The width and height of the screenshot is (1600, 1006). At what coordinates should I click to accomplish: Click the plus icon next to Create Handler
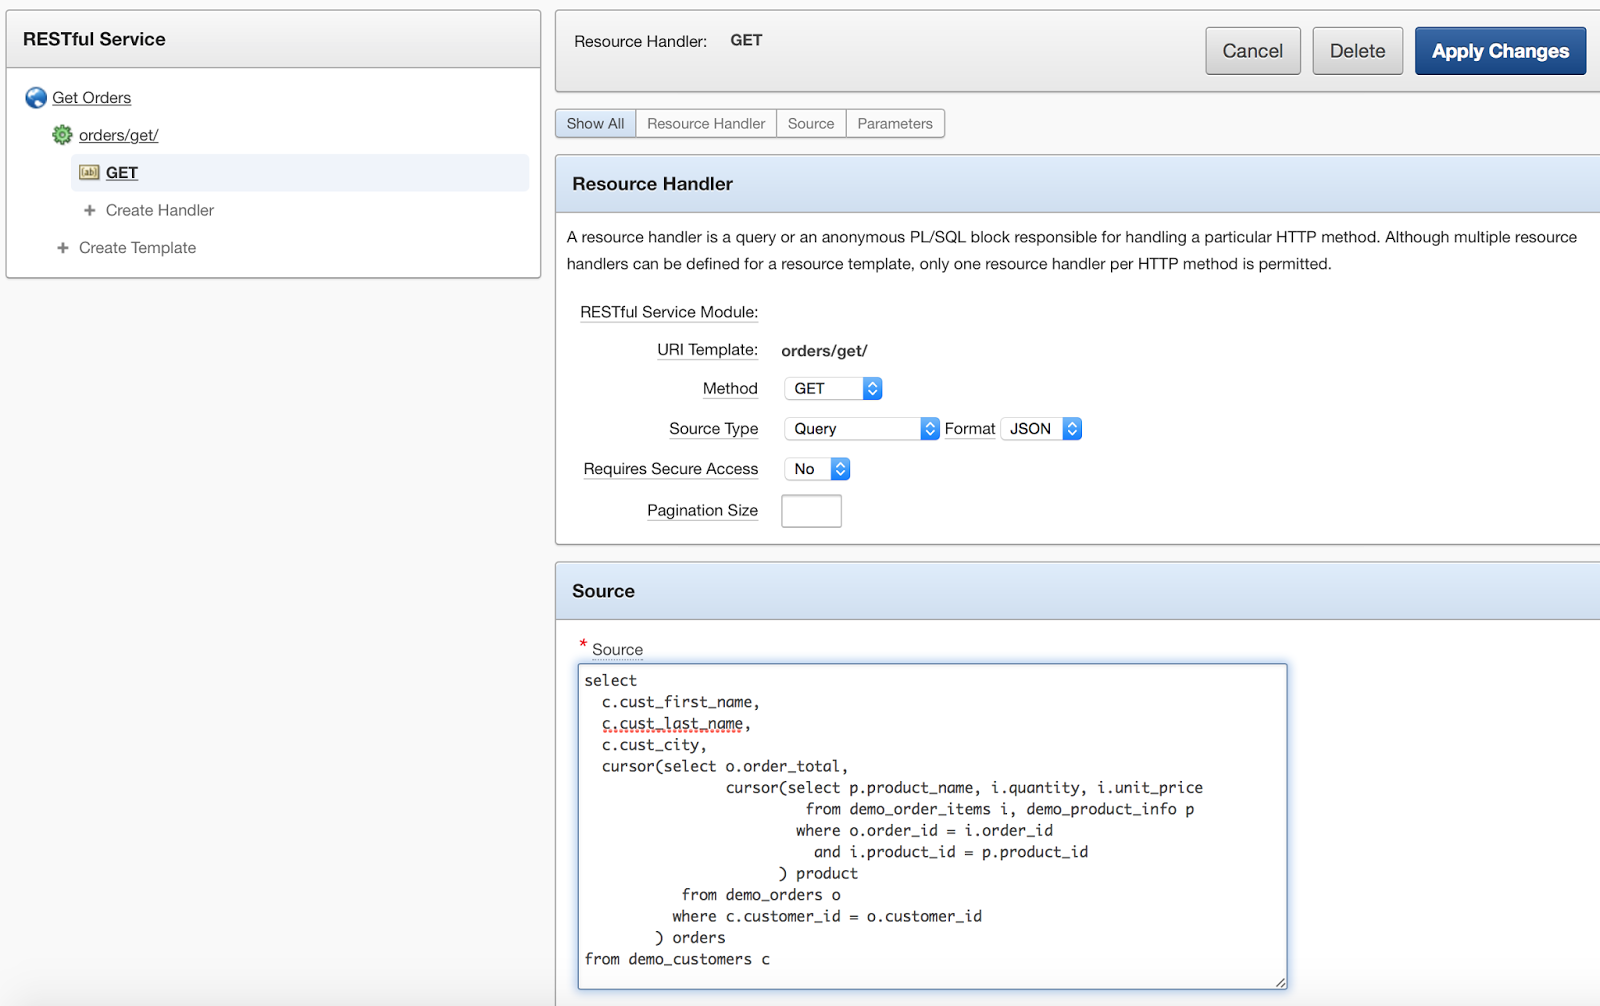[x=89, y=210]
